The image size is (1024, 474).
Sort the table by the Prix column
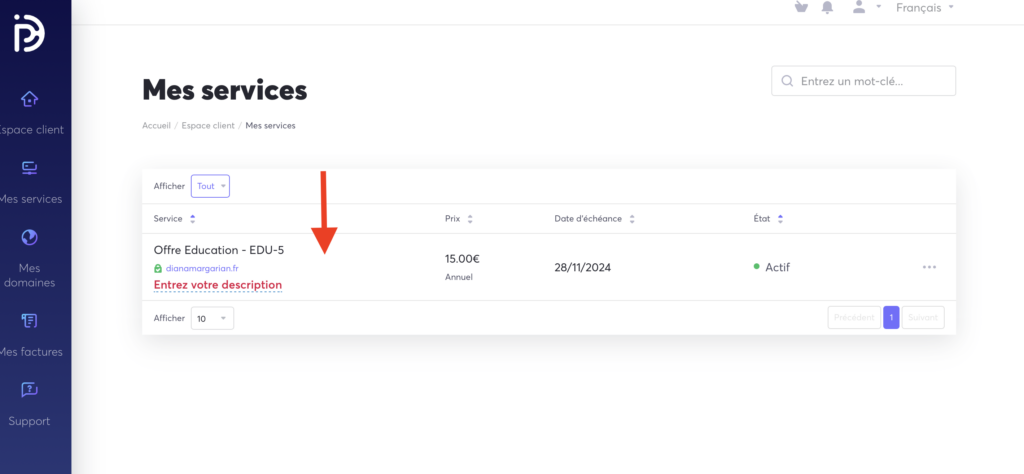click(470, 218)
